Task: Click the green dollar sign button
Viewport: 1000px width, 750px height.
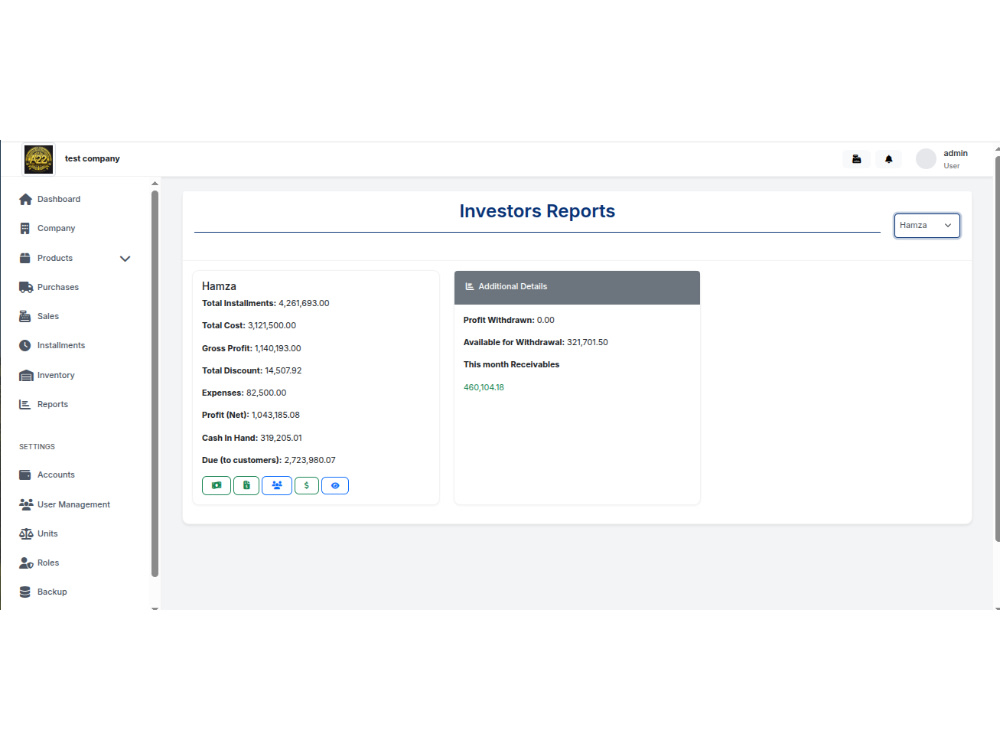Action: click(x=306, y=486)
